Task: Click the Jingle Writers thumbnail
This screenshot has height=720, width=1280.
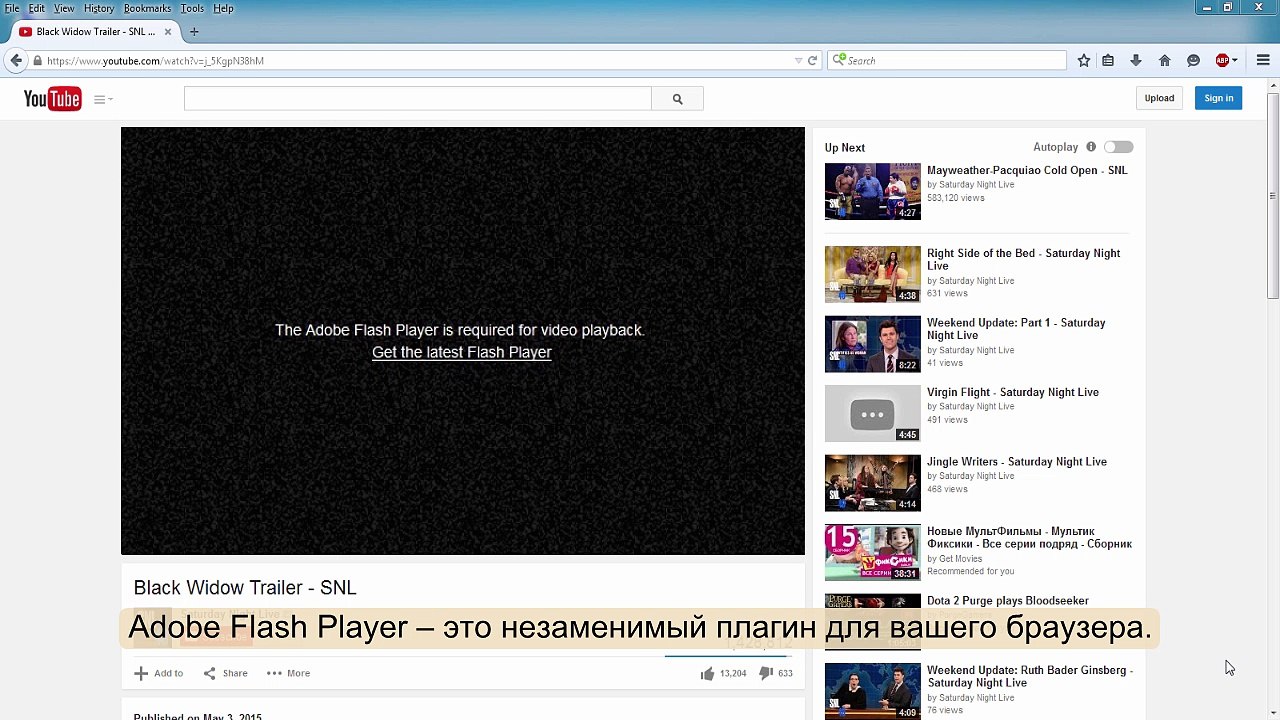Action: [x=872, y=483]
